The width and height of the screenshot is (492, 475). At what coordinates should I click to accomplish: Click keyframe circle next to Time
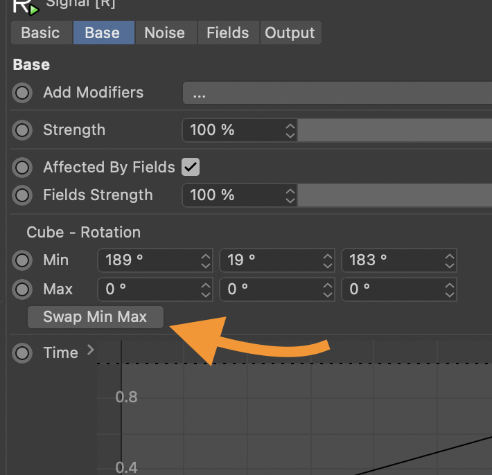pyautogui.click(x=22, y=353)
